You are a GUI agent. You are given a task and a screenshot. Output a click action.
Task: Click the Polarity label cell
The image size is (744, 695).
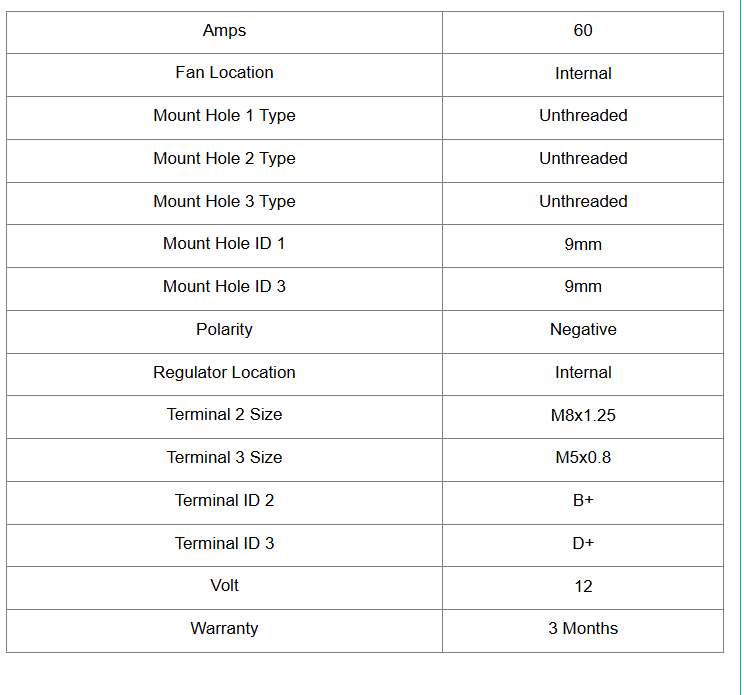click(x=224, y=330)
